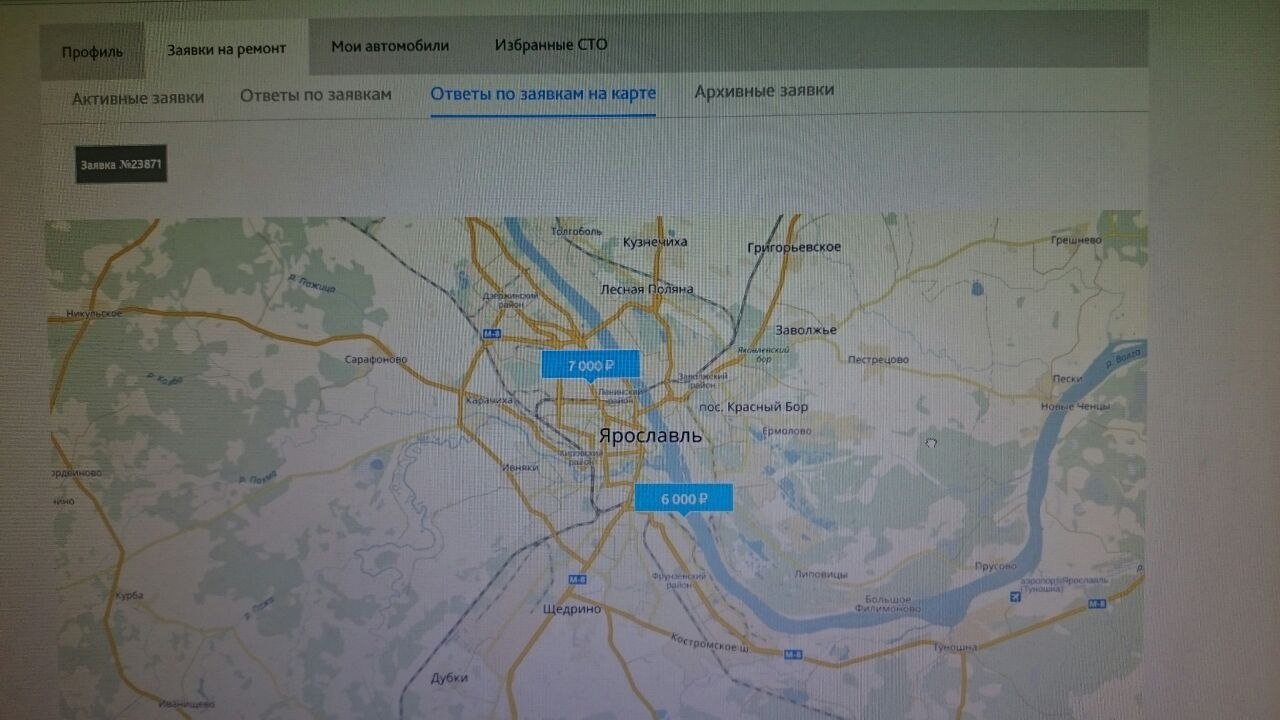Viewport: 1280px width, 720px height.
Task: Open Мои автомобили tab
Action: [x=390, y=46]
